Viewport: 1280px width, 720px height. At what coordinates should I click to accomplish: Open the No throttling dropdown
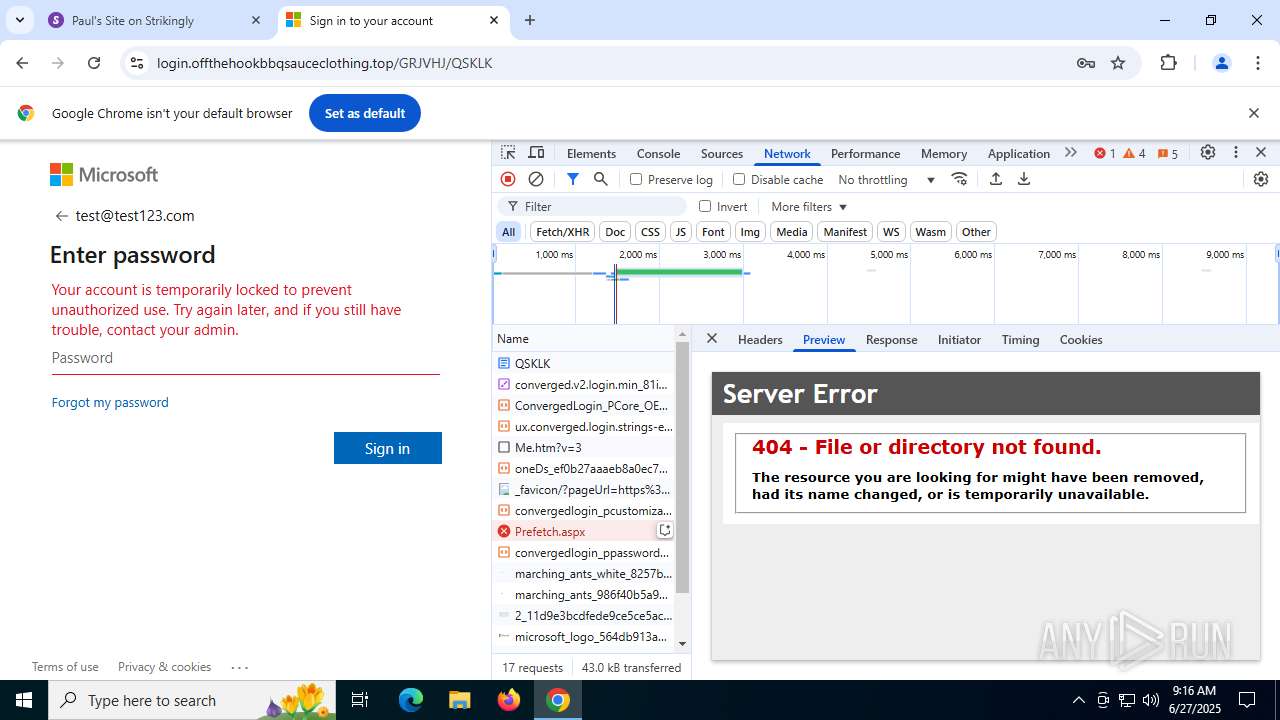(x=886, y=180)
